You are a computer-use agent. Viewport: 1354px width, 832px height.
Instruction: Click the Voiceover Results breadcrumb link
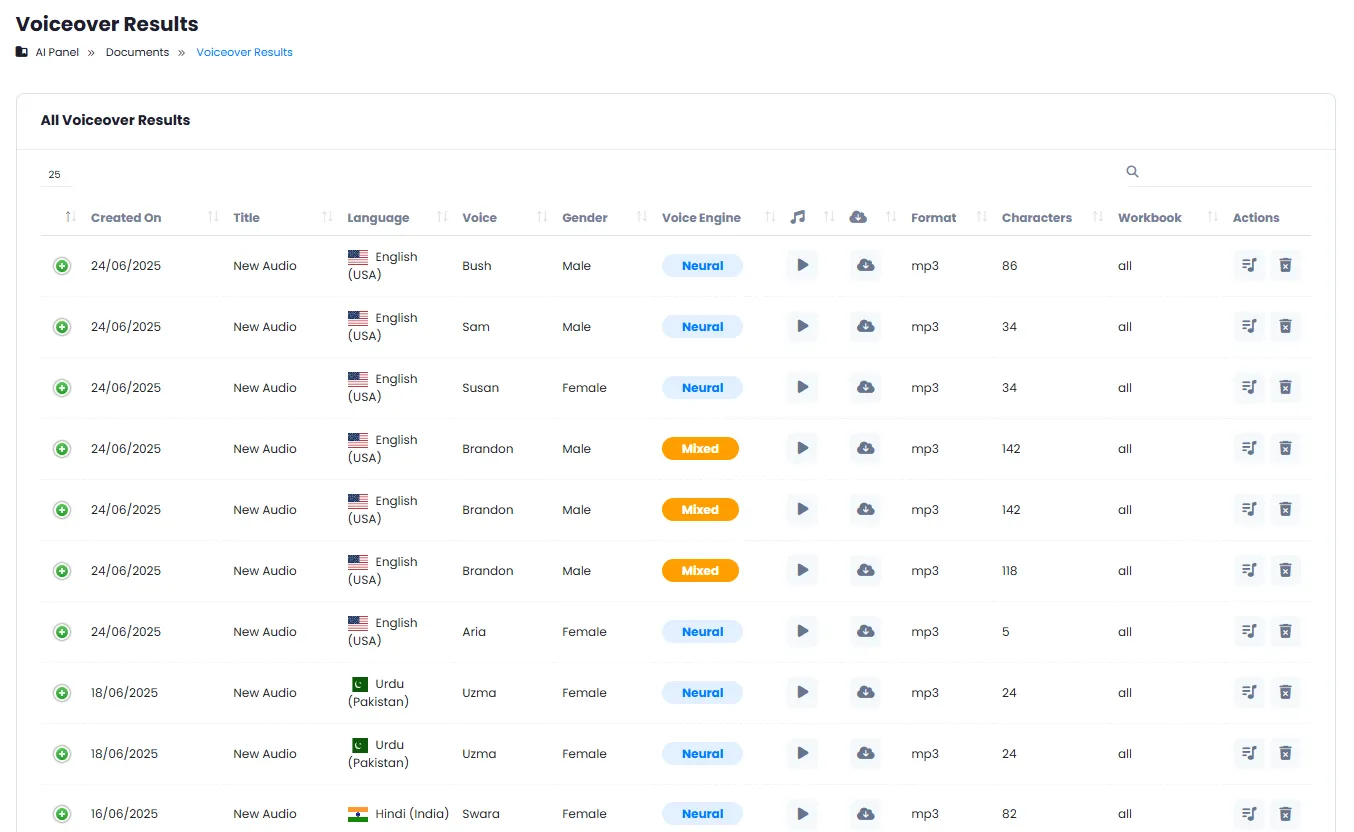pos(244,52)
